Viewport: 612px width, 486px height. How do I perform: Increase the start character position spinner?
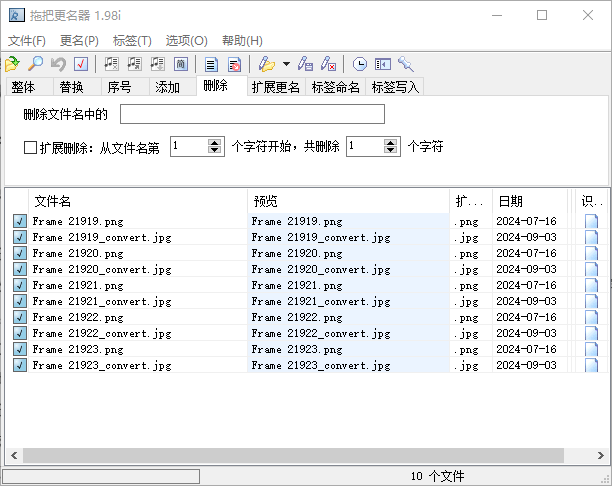point(214,142)
